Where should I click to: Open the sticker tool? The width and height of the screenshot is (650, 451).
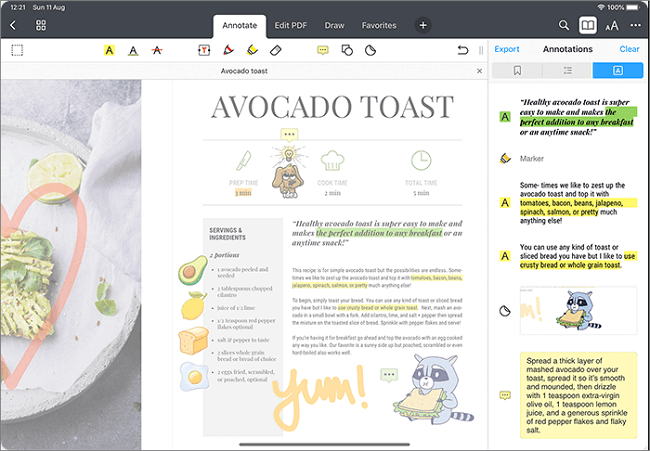tap(370, 49)
